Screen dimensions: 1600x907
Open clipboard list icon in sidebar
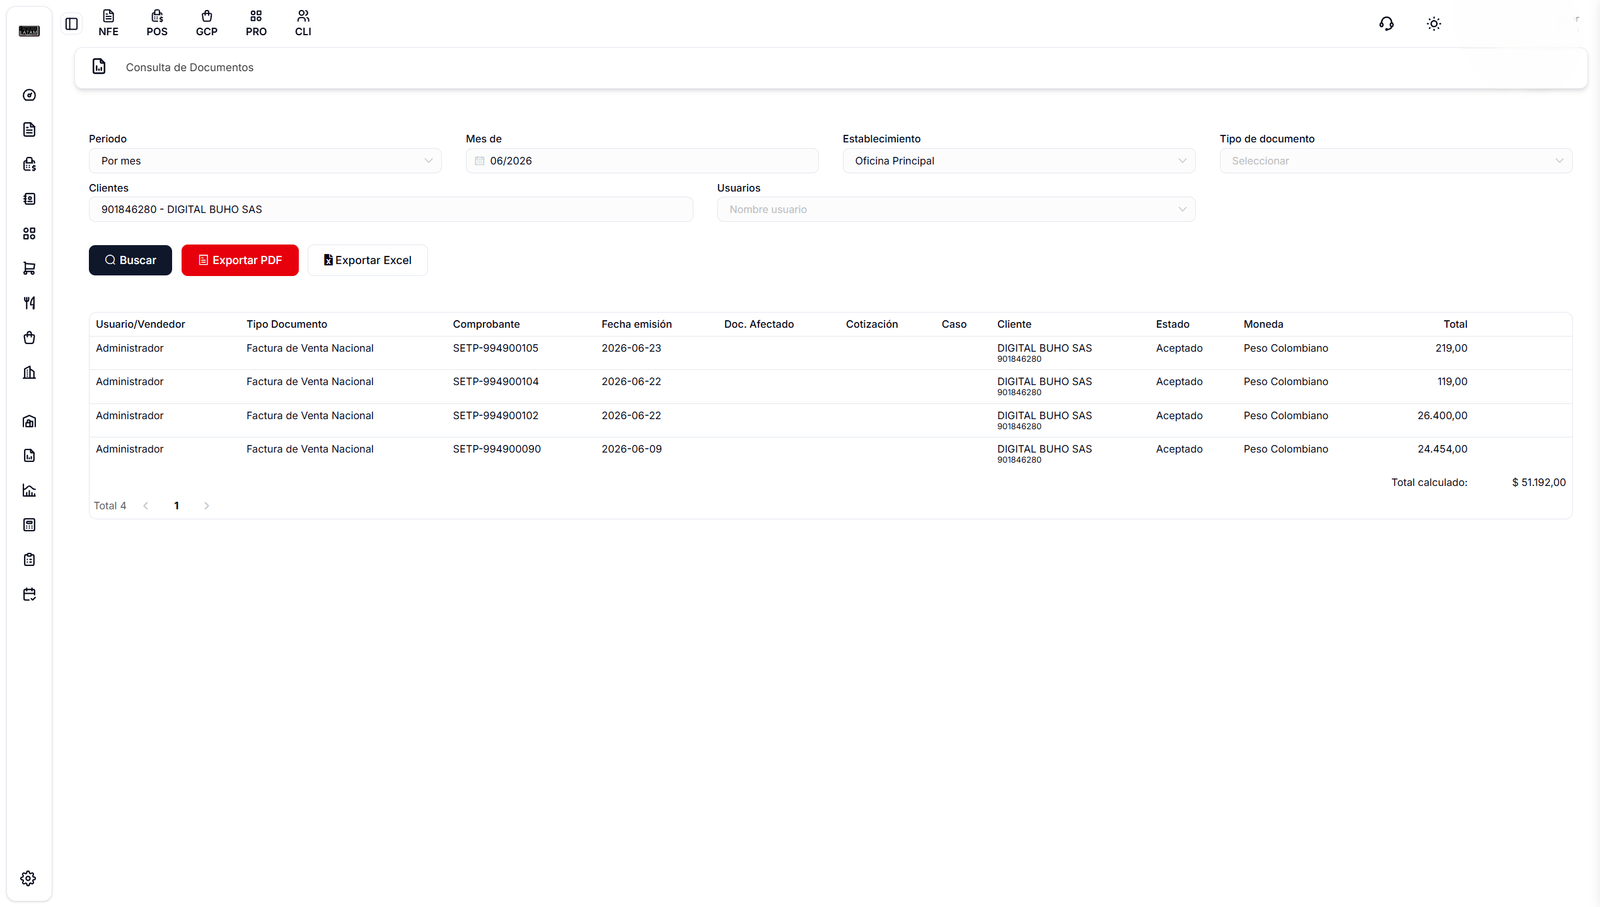tap(29, 560)
